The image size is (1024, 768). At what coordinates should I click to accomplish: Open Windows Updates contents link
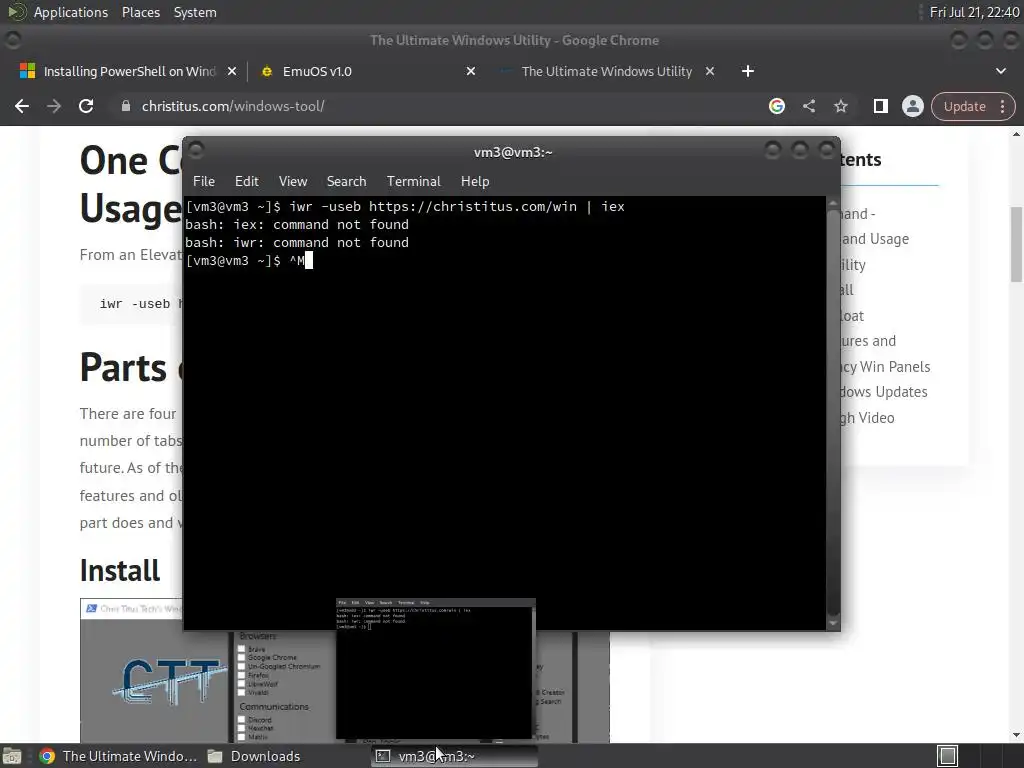coord(884,392)
